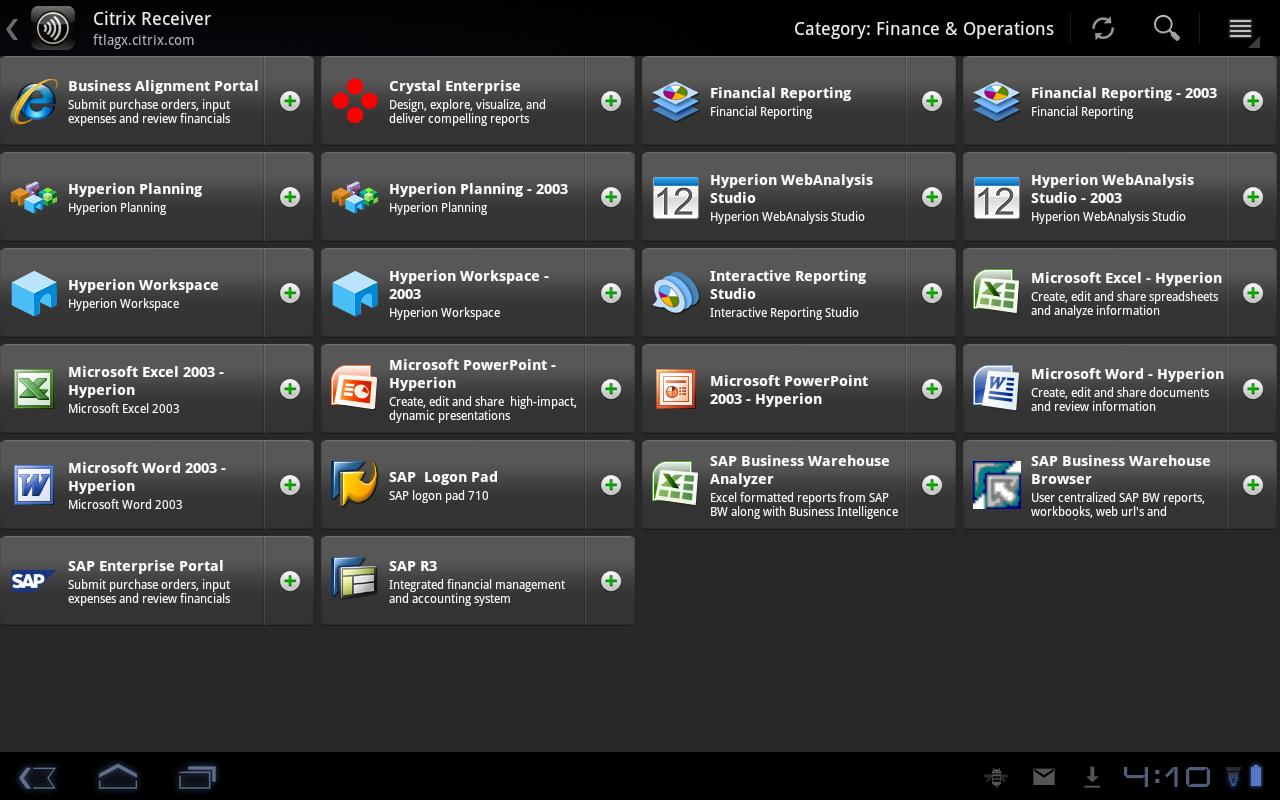Open Financial Reporting app title

click(x=780, y=93)
